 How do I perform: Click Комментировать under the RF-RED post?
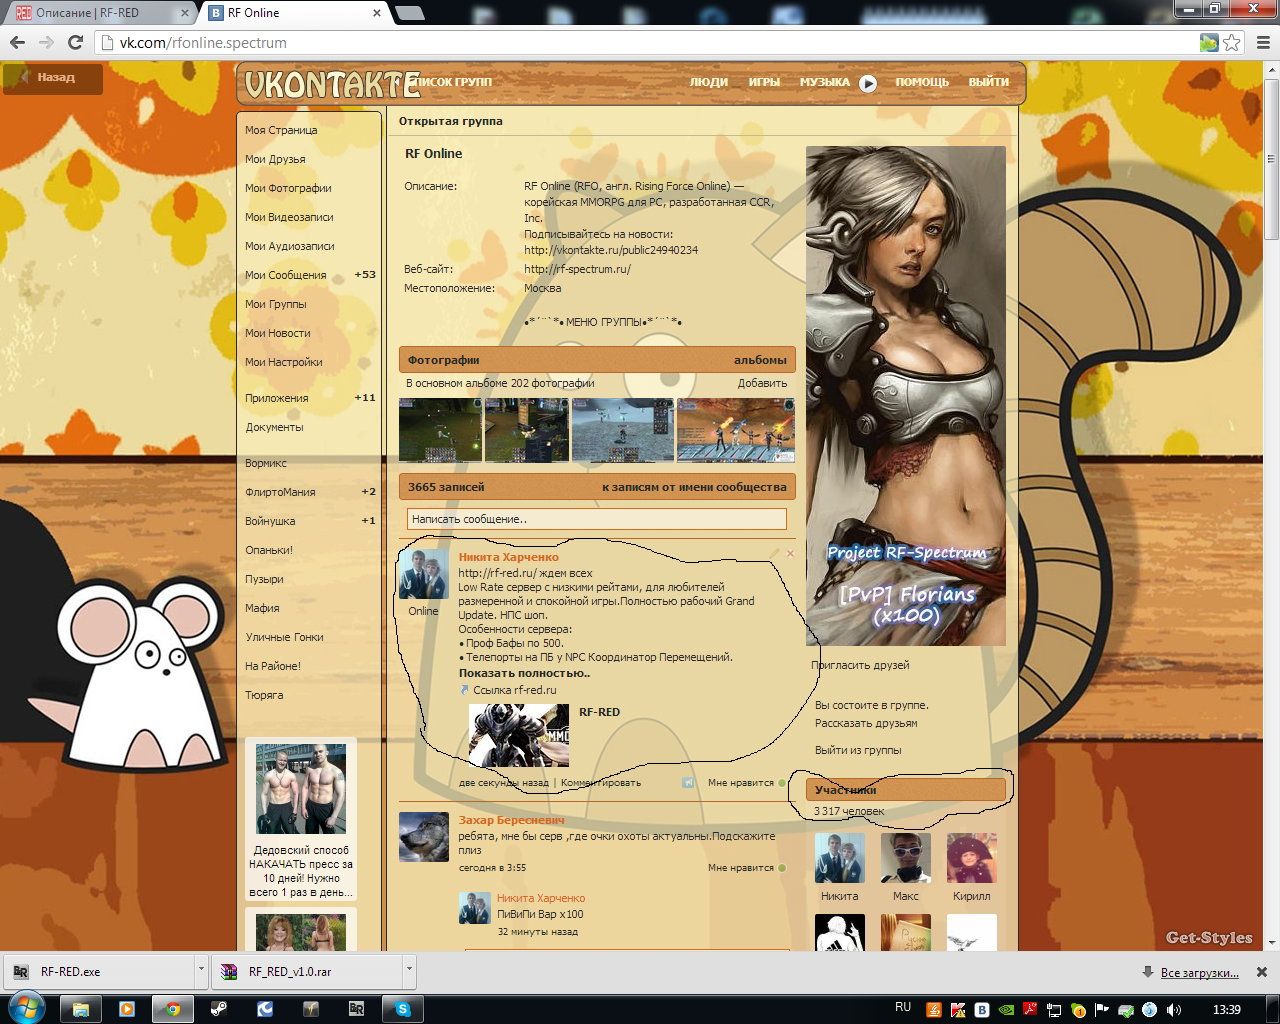(601, 783)
